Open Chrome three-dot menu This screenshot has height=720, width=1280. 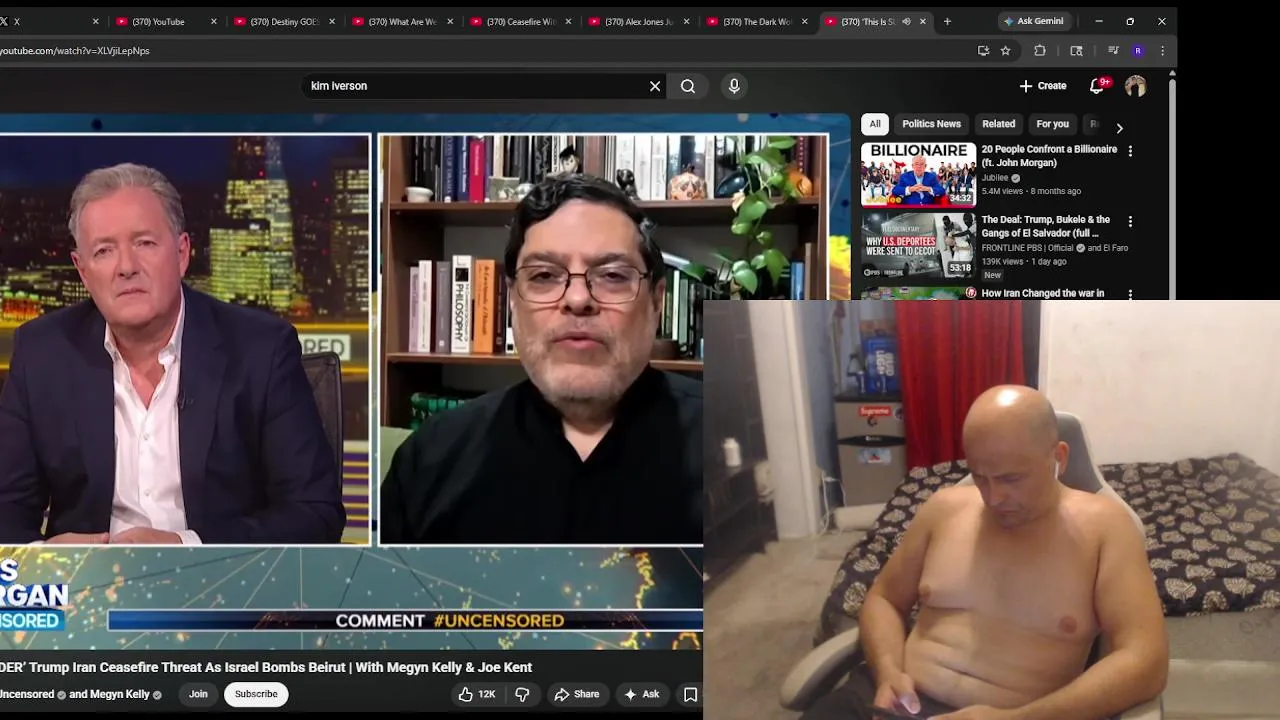tap(1162, 50)
